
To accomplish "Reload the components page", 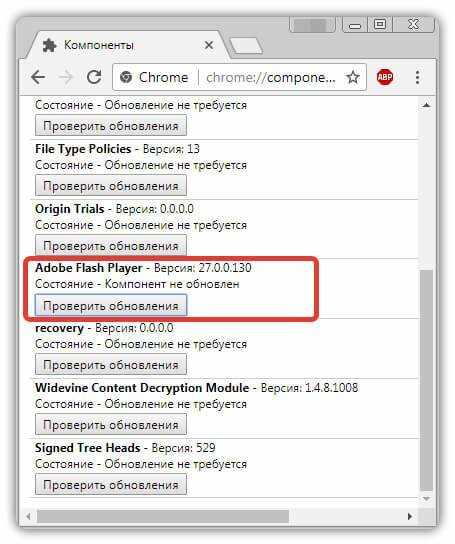I will point(94,77).
